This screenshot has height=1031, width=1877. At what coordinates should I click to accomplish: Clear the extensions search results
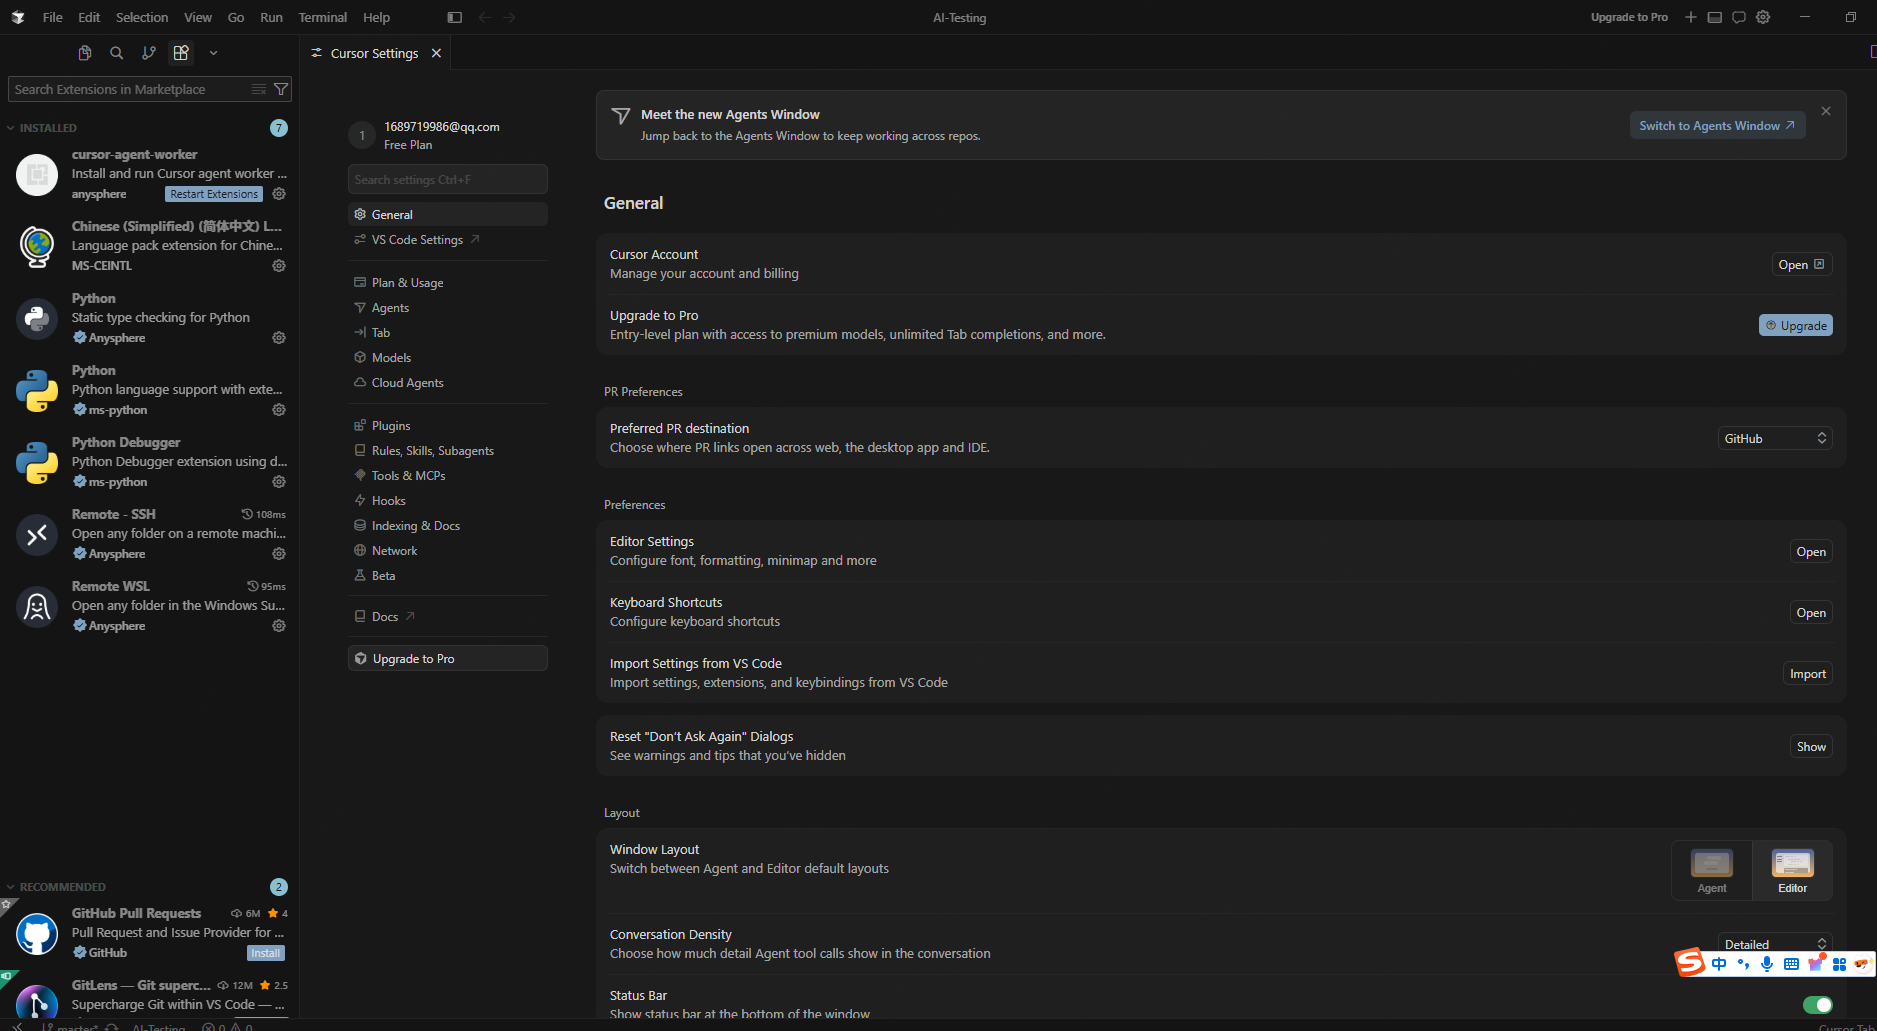tap(259, 89)
